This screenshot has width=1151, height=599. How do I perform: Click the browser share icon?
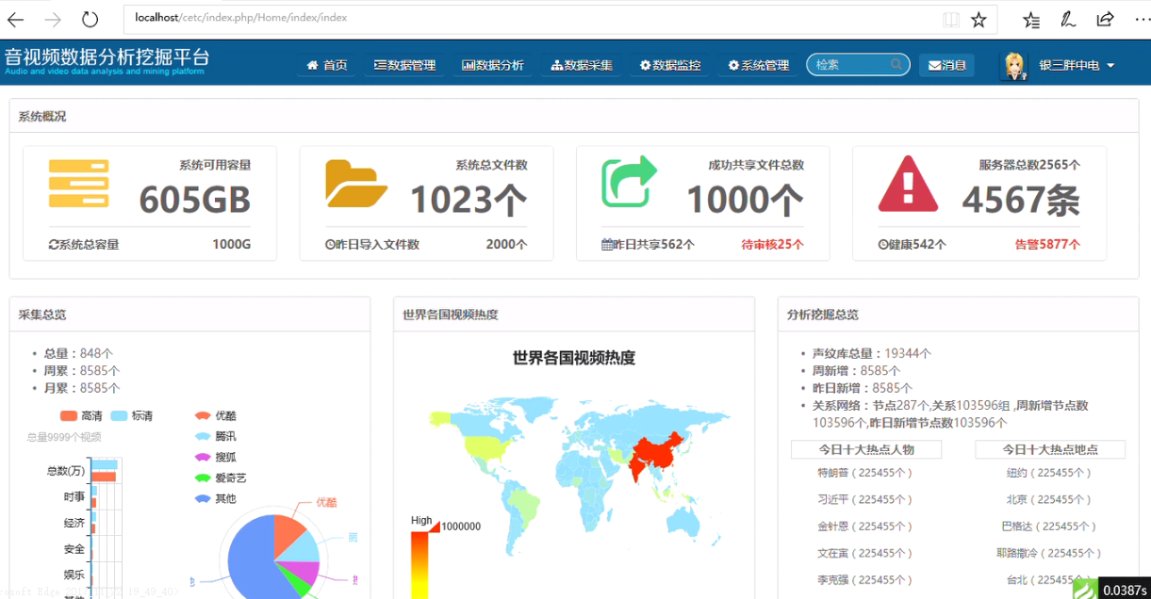point(1105,19)
